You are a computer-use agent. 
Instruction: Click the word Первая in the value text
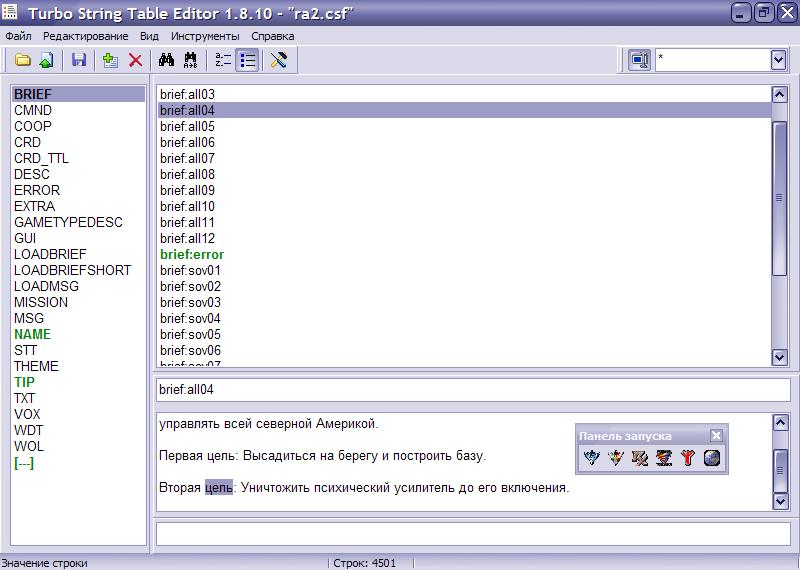(179, 456)
